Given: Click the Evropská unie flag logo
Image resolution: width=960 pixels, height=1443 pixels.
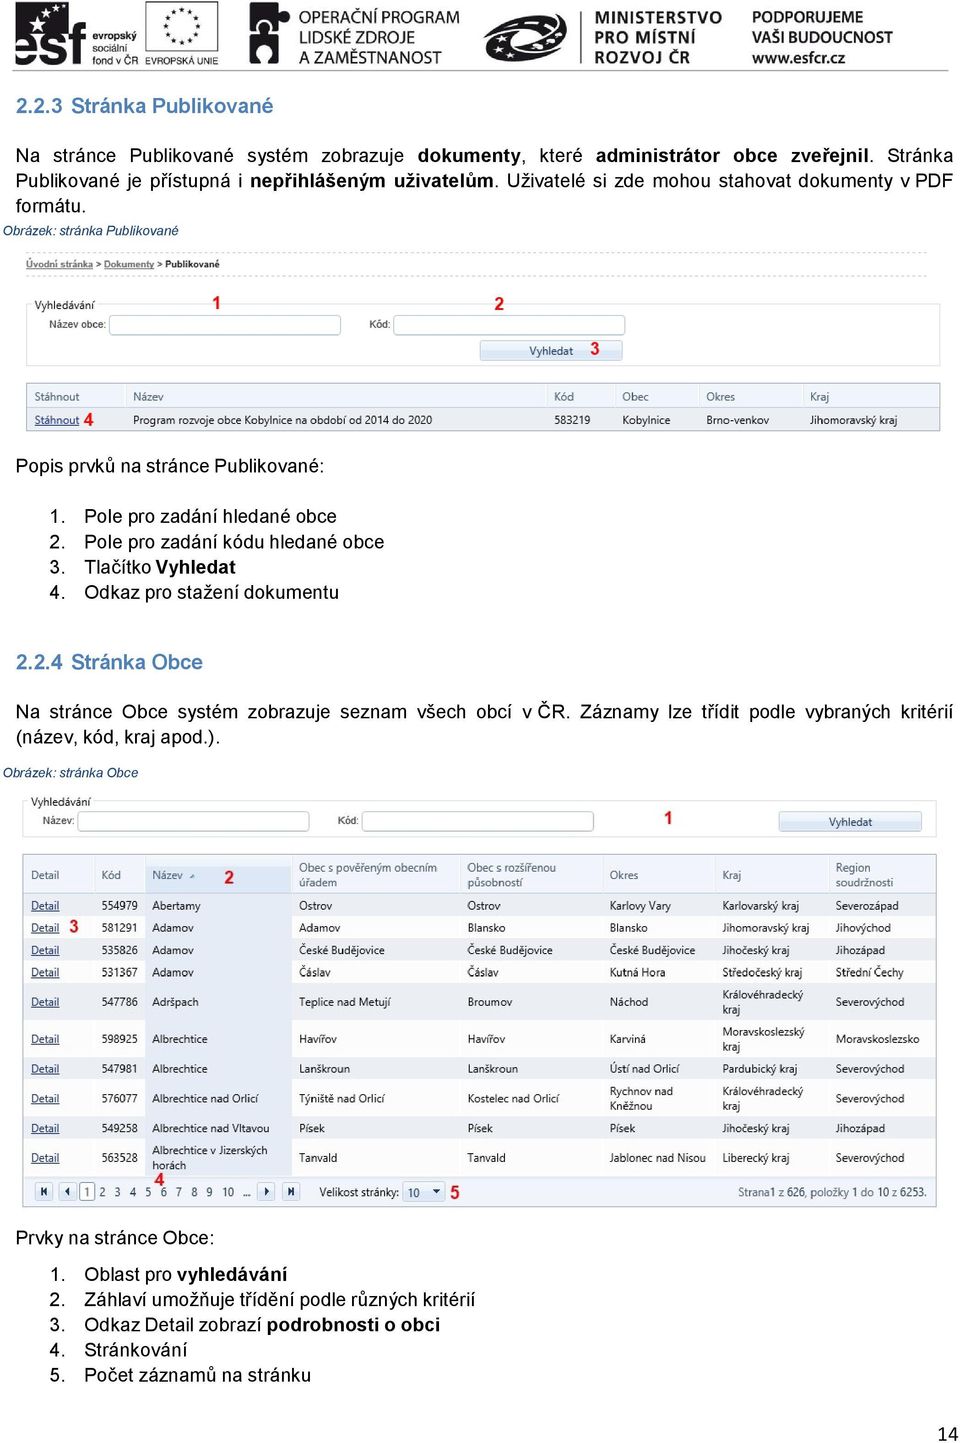Looking at the screenshot, I should [x=181, y=34].
